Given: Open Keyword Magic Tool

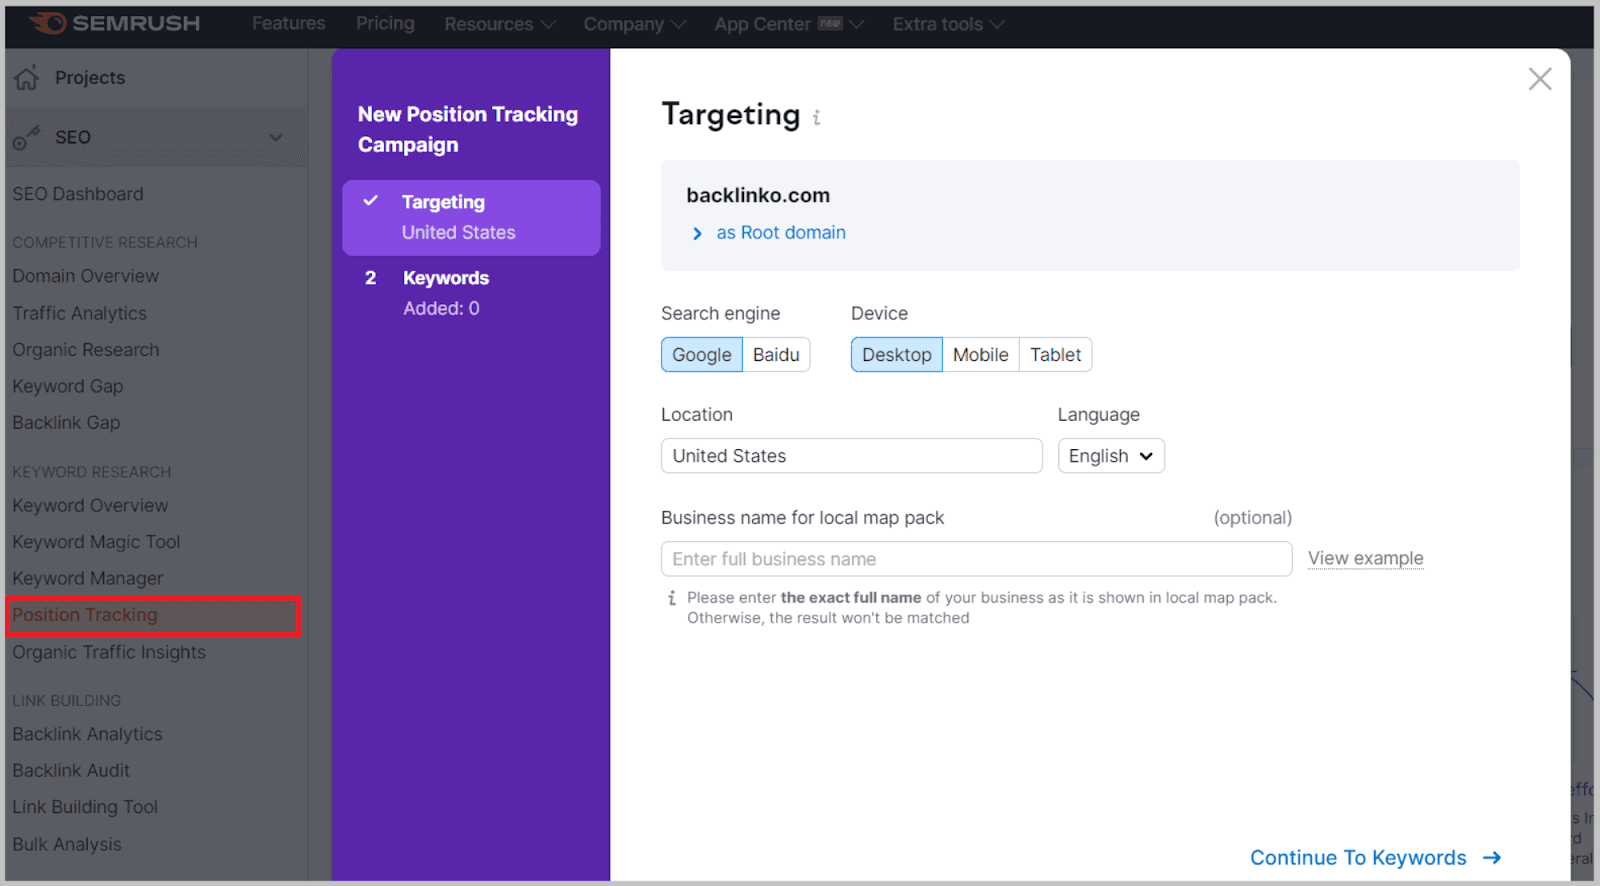Looking at the screenshot, I should [96, 542].
